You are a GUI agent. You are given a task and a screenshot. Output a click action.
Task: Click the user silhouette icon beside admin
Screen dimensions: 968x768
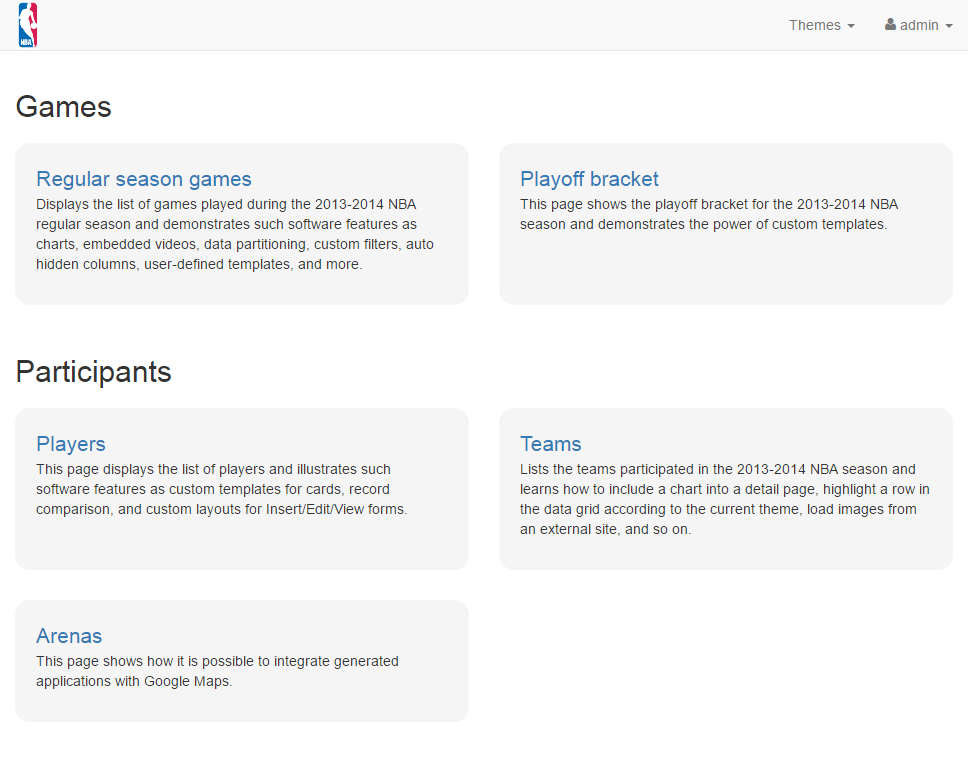890,25
